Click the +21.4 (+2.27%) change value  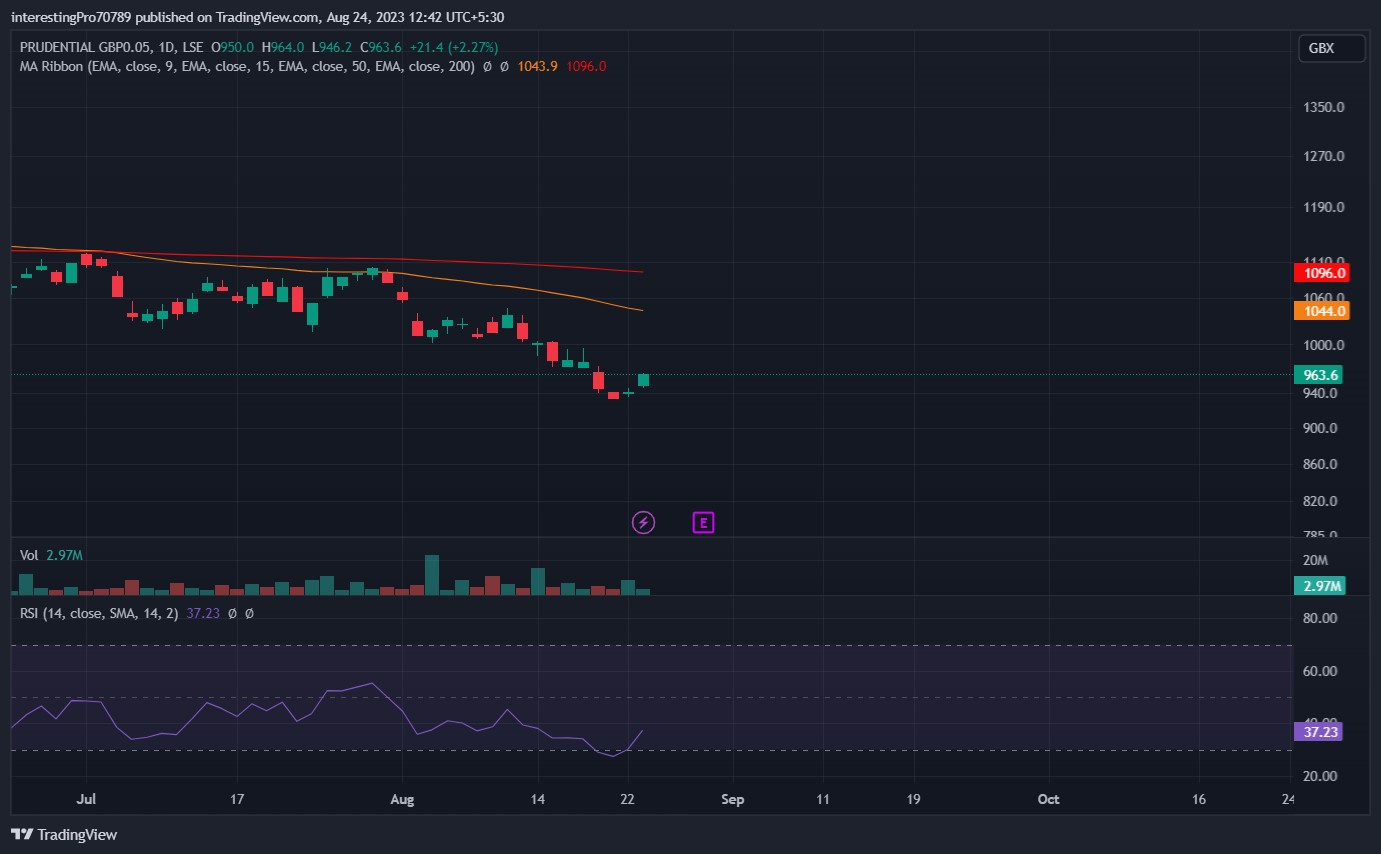[454, 47]
